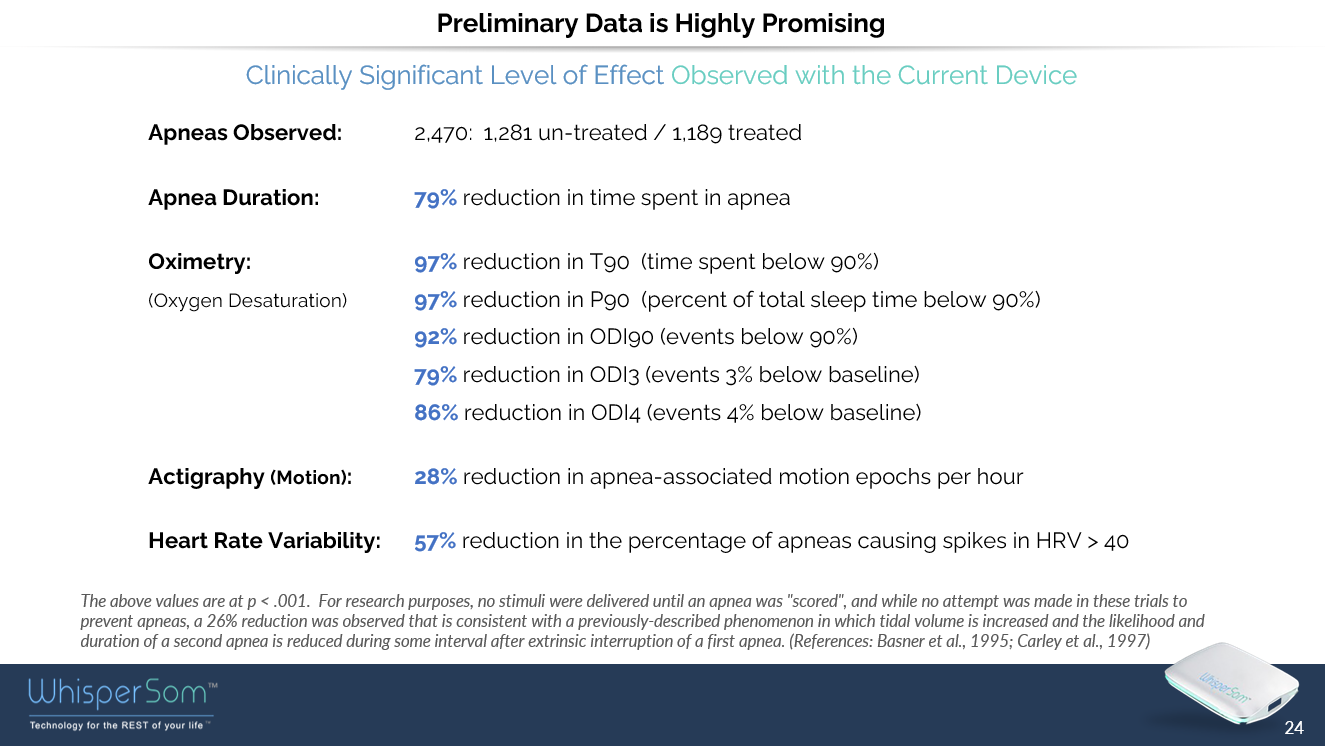Select the 'Apneas Observed:' label
Screen dimensions: 1325x746
245,133
